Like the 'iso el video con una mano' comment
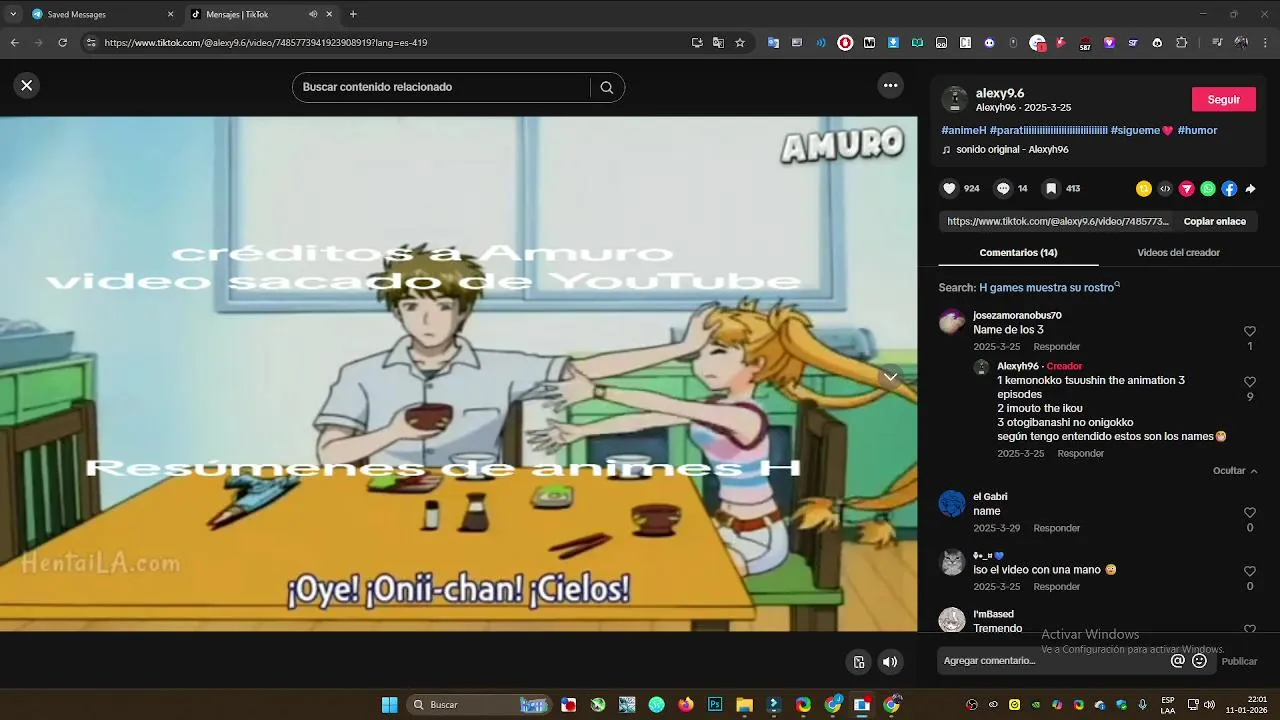The height and width of the screenshot is (720, 1280). coord(1250,571)
